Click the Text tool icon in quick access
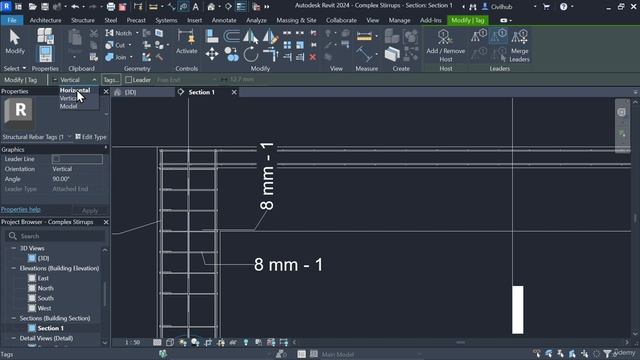This screenshot has height=360, width=640. pyautogui.click(x=196, y=7)
